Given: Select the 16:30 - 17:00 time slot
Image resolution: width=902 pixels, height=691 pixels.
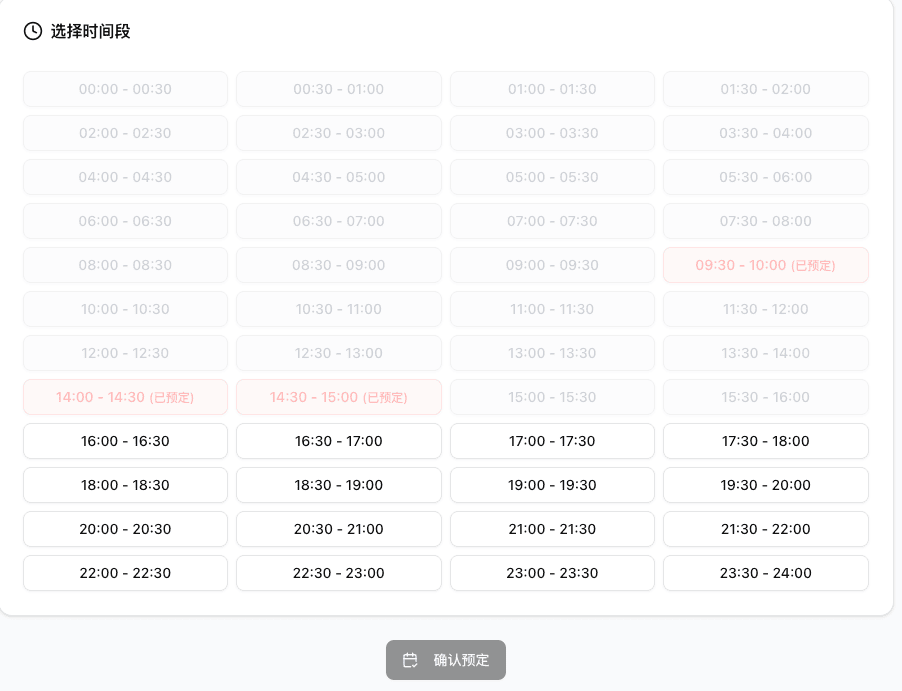Looking at the screenshot, I should point(338,441).
